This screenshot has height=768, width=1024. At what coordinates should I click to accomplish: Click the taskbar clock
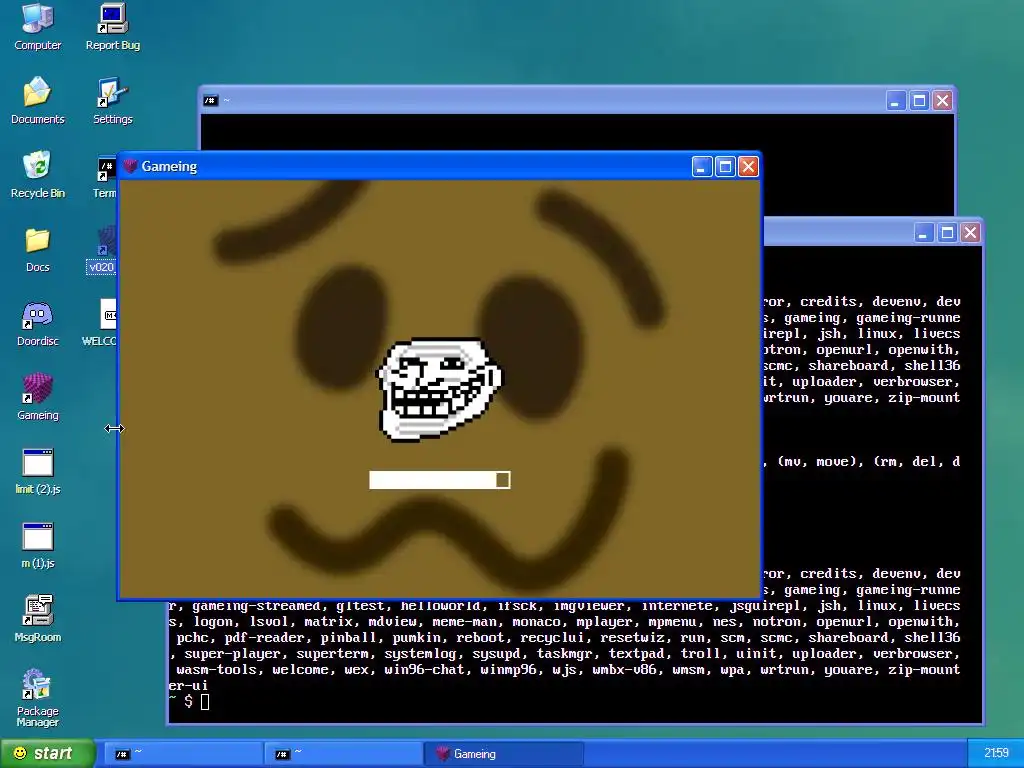[996, 754]
